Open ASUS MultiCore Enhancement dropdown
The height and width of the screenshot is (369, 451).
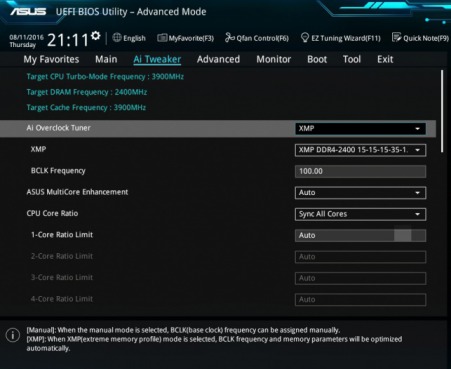click(360, 193)
